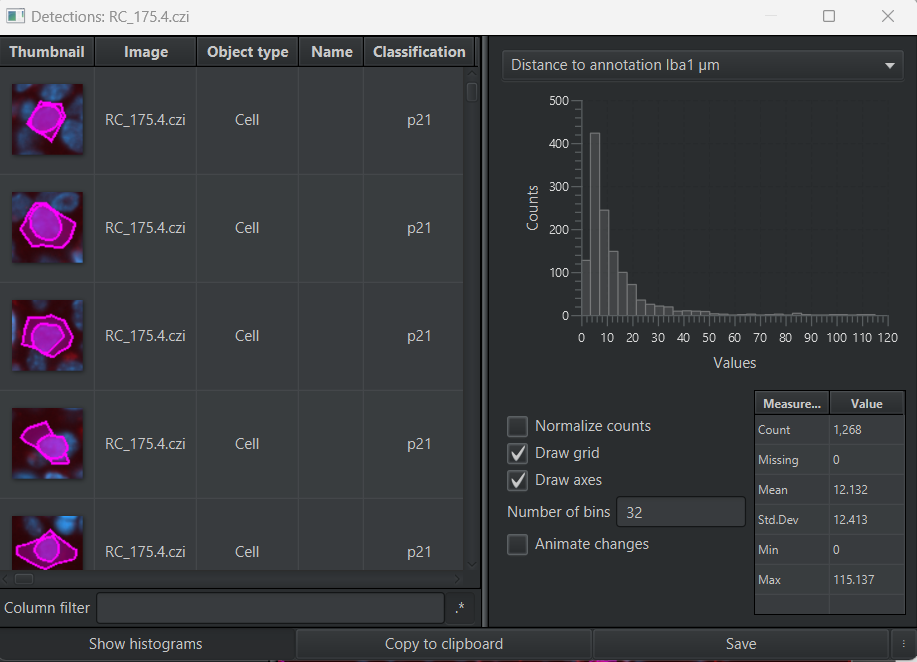Uncheck Draw axes
Screen dimensions: 917x662
(x=517, y=480)
